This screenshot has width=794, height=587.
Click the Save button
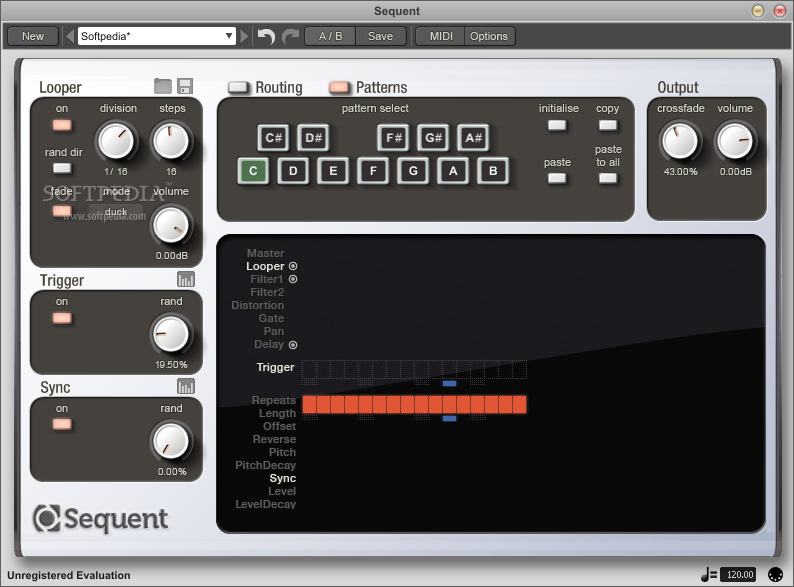tap(380, 36)
